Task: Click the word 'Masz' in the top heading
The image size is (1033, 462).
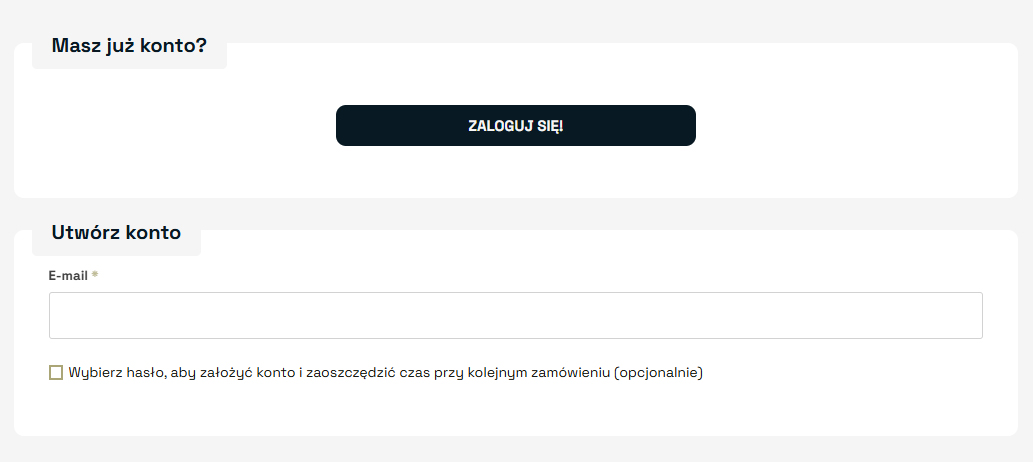Action: click(73, 46)
